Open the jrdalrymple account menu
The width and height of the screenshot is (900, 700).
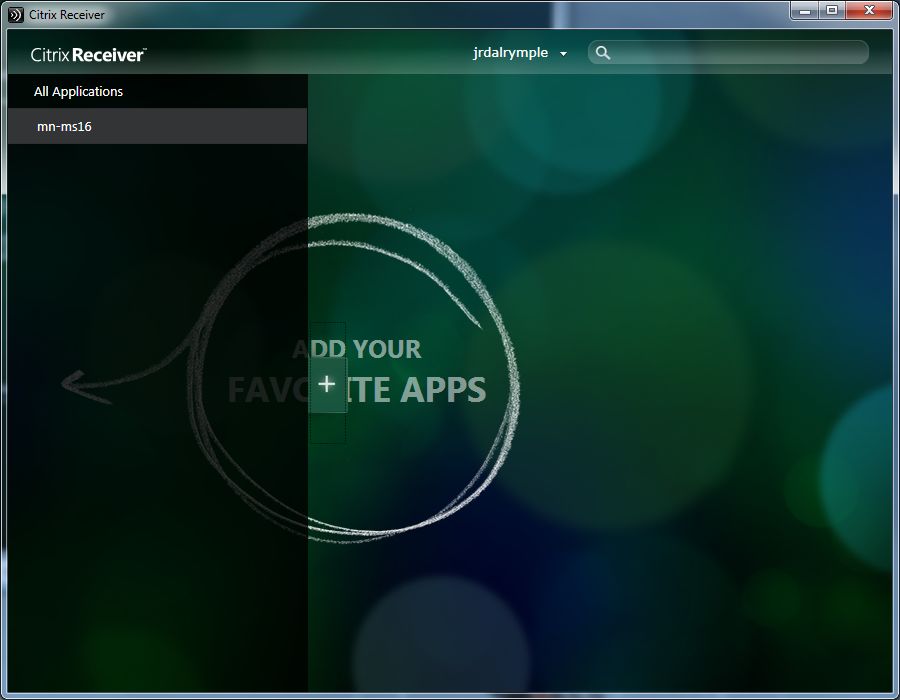[x=511, y=53]
